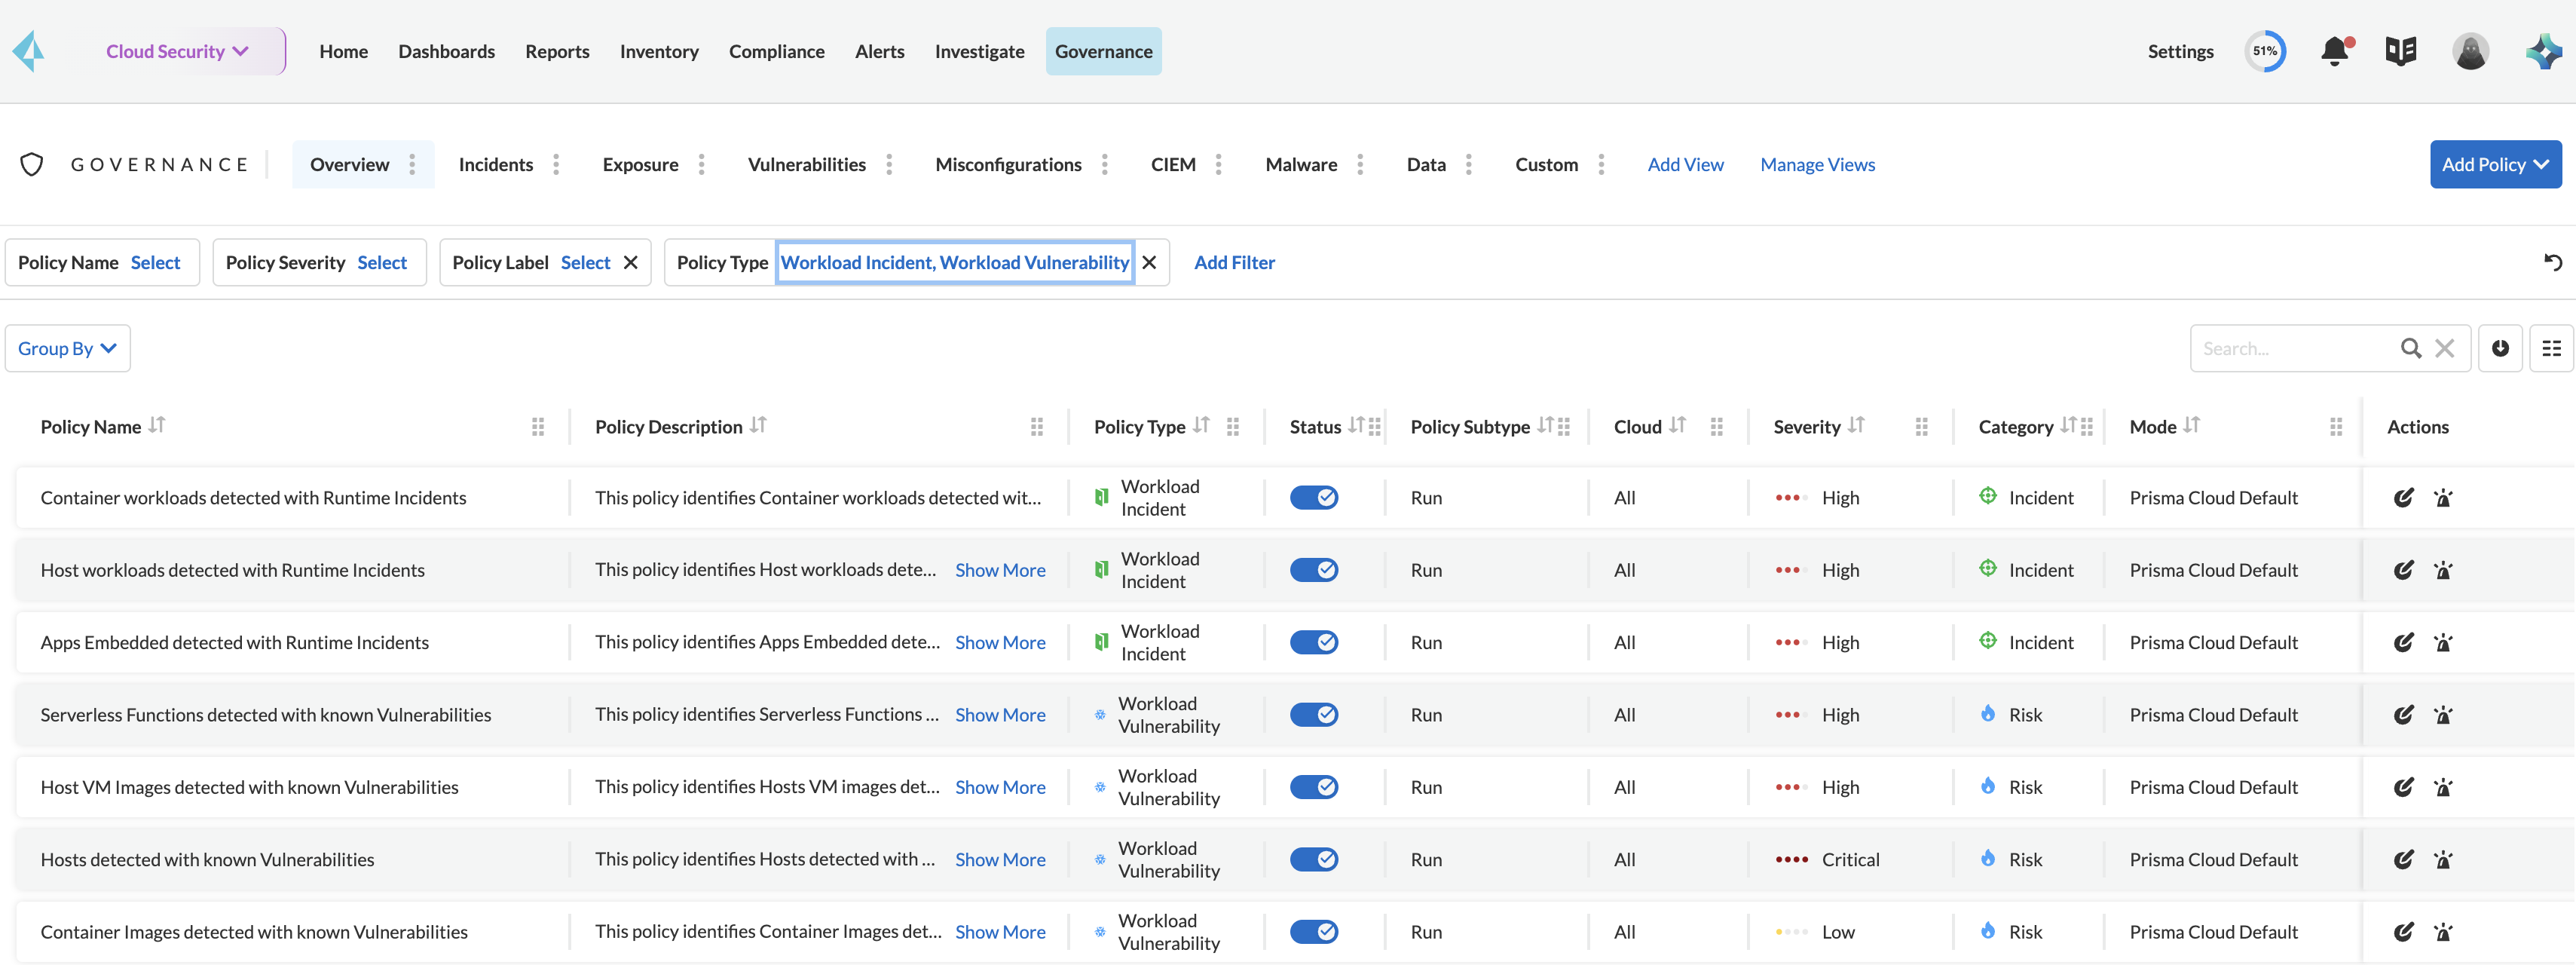The height and width of the screenshot is (965, 2576).
Task: Open the docs book icon in header
Action: pos(2401,51)
